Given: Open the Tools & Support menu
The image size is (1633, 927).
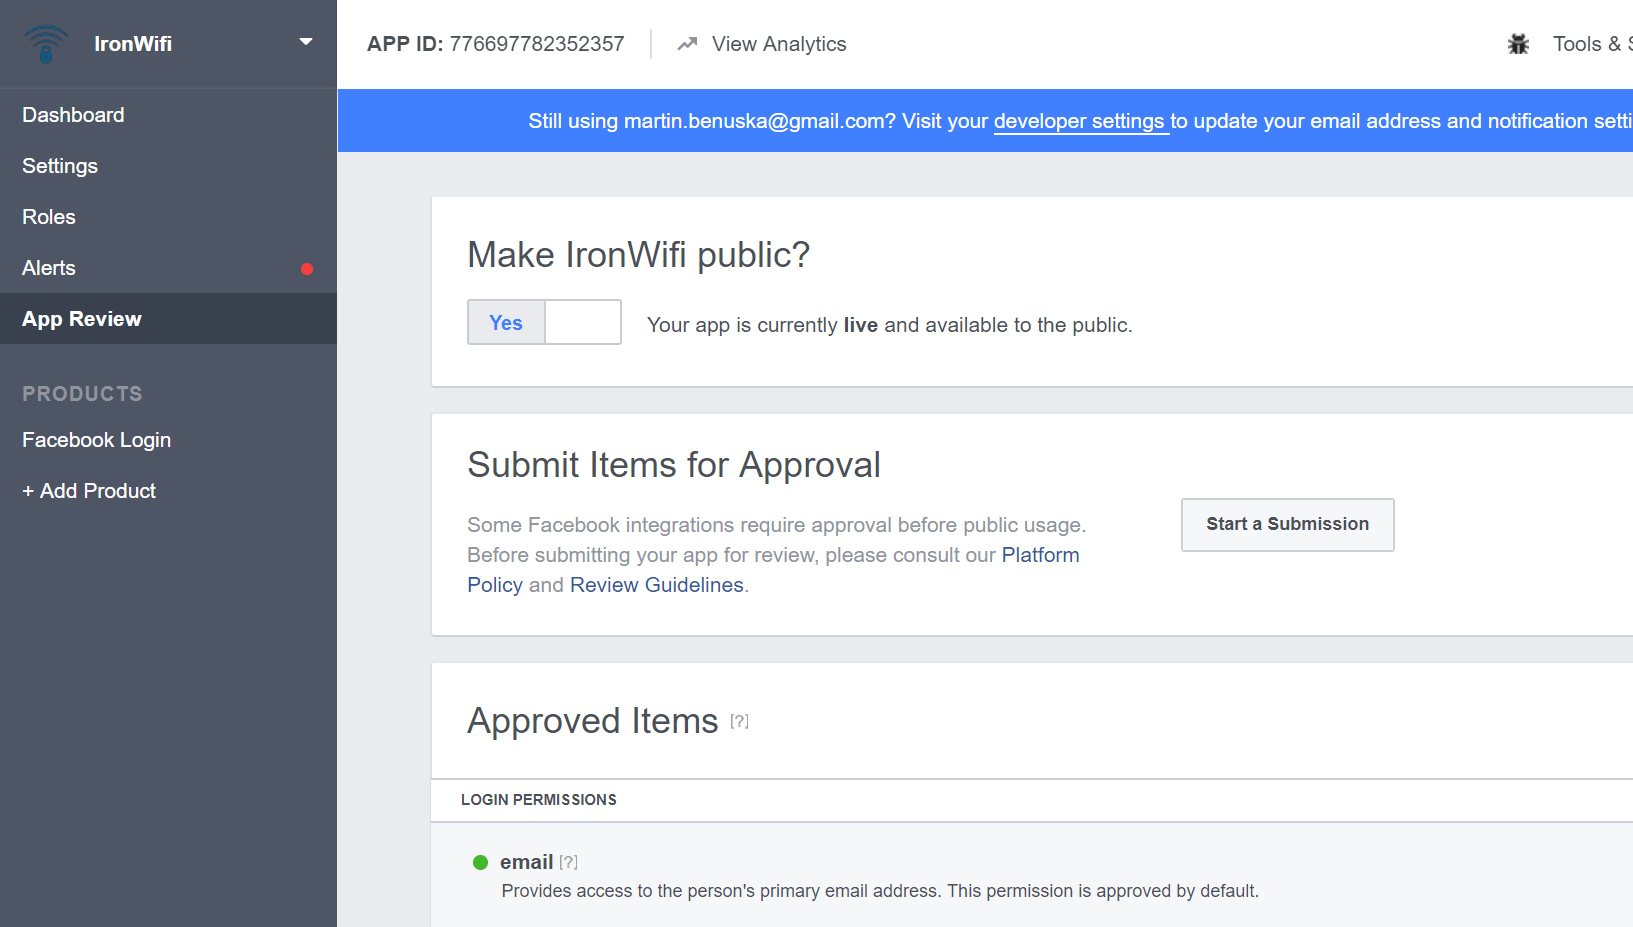Looking at the screenshot, I should [x=1592, y=44].
